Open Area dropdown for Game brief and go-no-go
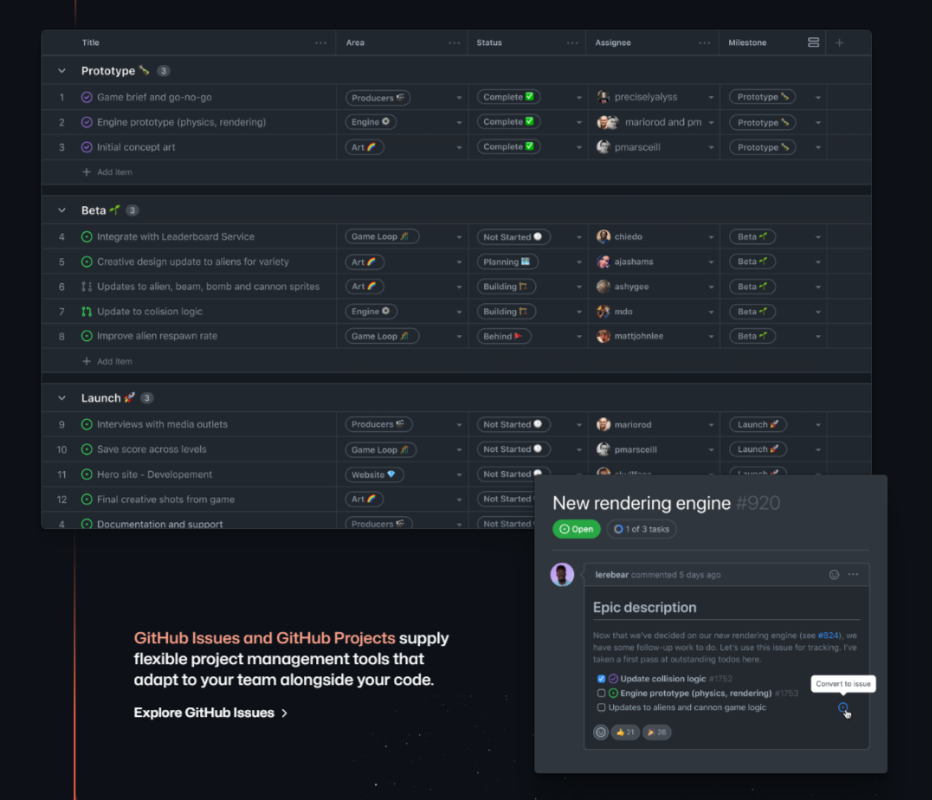This screenshot has width=932, height=800. pyautogui.click(x=459, y=97)
